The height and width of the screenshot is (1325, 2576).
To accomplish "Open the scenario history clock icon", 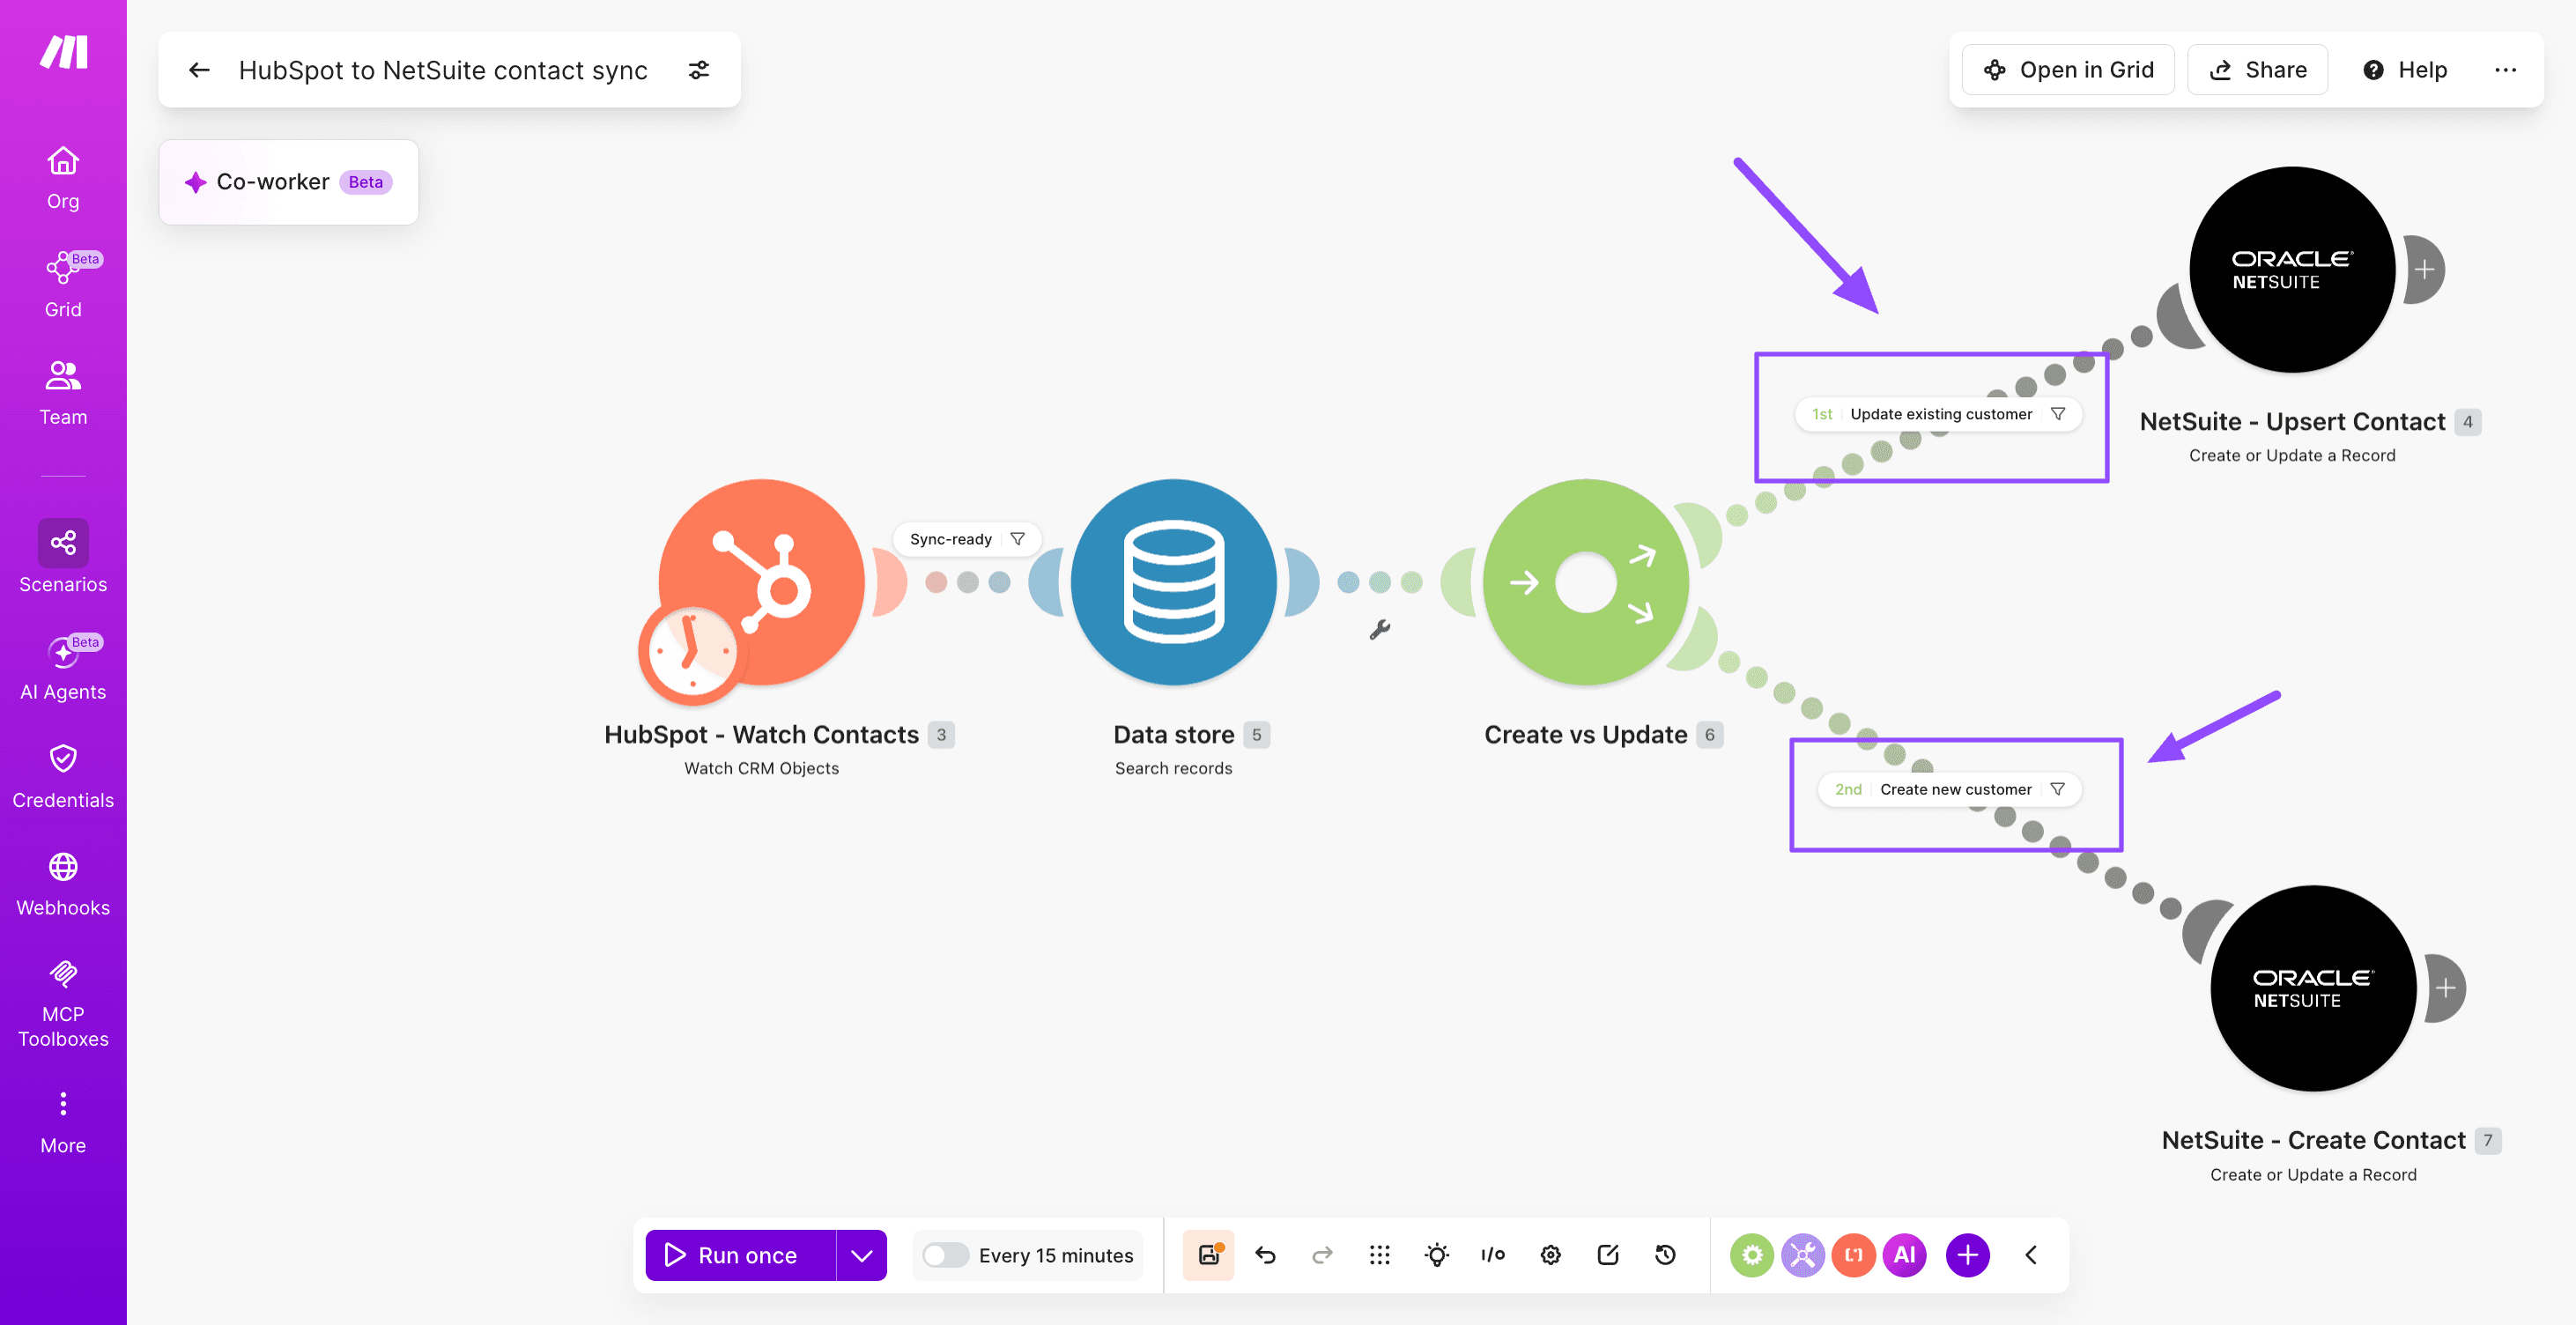I will (x=1665, y=1255).
